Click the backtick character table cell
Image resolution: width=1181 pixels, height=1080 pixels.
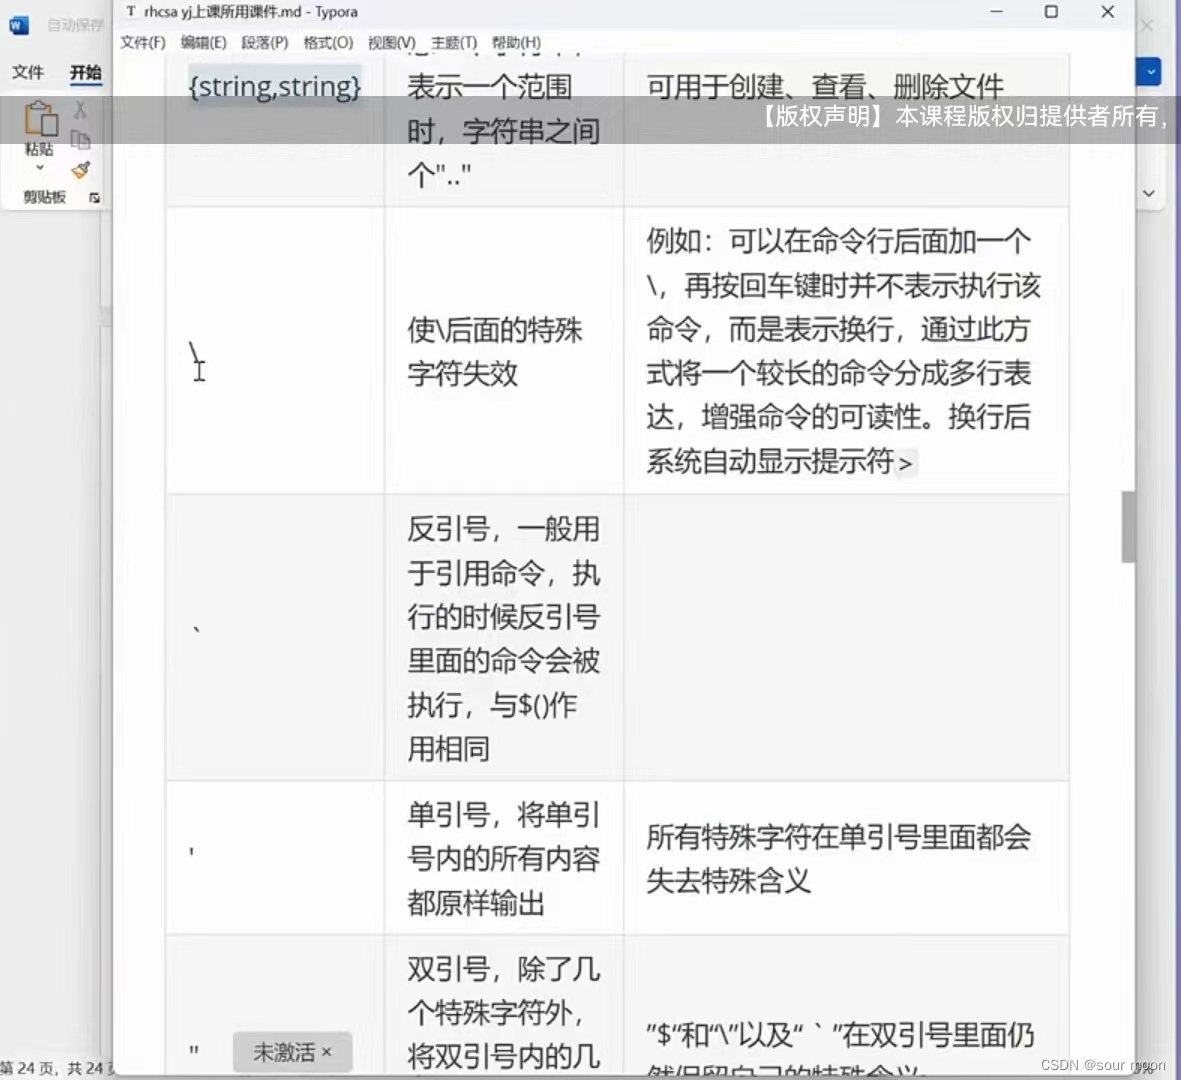[275, 637]
